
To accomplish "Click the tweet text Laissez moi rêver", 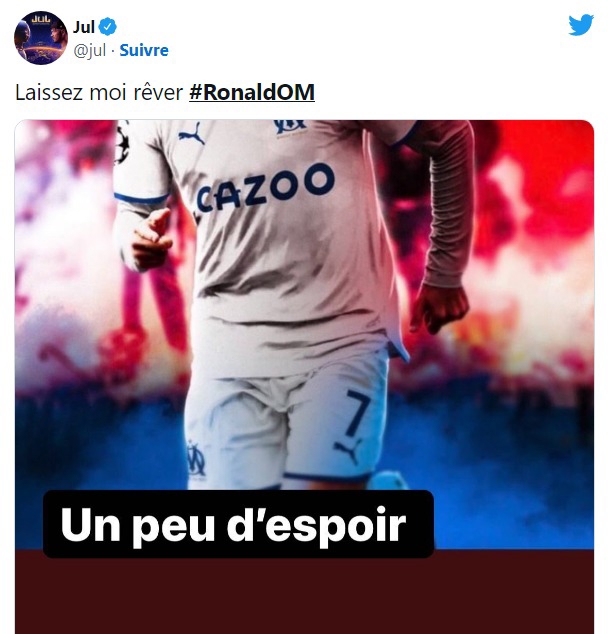I will pyautogui.click(x=99, y=92).
